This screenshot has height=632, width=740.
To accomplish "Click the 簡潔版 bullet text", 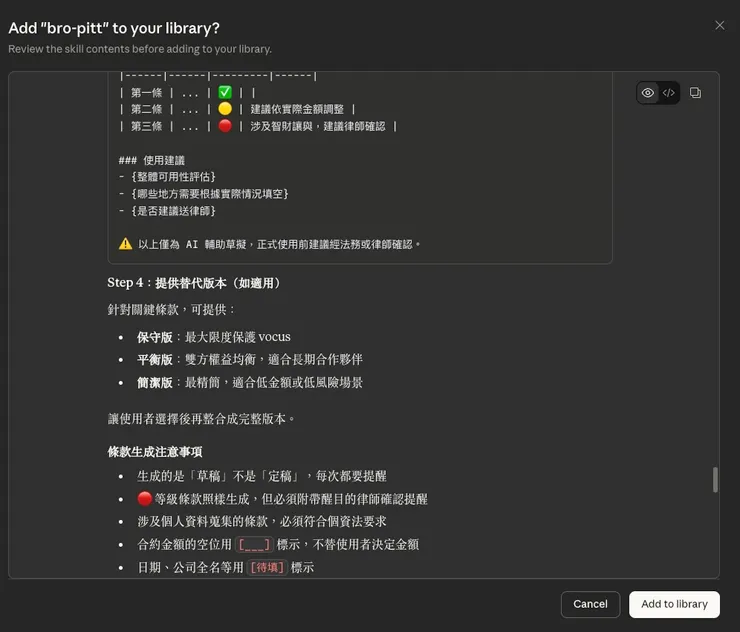I will (250, 382).
